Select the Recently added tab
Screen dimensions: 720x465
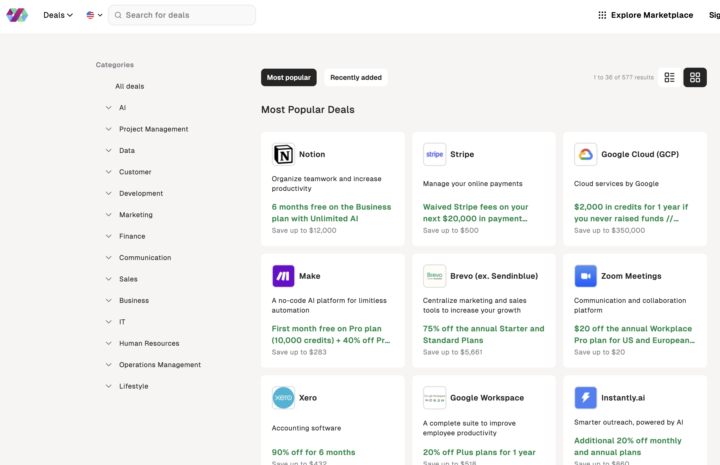click(356, 78)
